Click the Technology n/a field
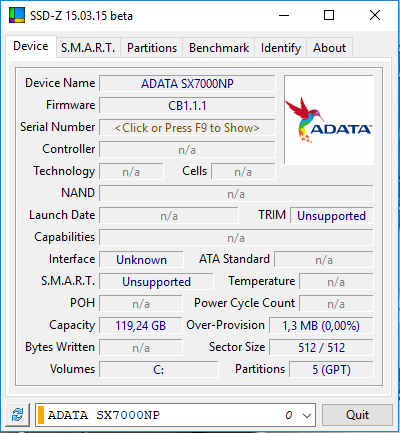This screenshot has height=433, width=400. pos(131,172)
